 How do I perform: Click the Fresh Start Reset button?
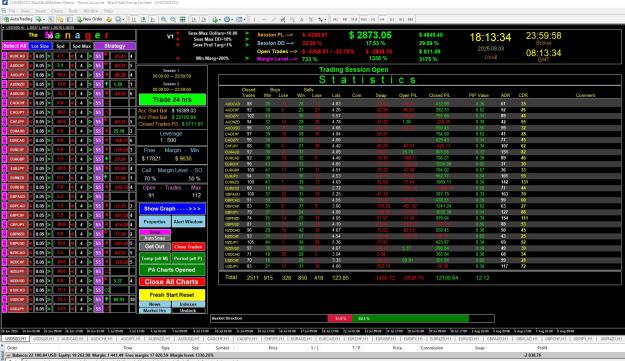[x=172, y=295]
